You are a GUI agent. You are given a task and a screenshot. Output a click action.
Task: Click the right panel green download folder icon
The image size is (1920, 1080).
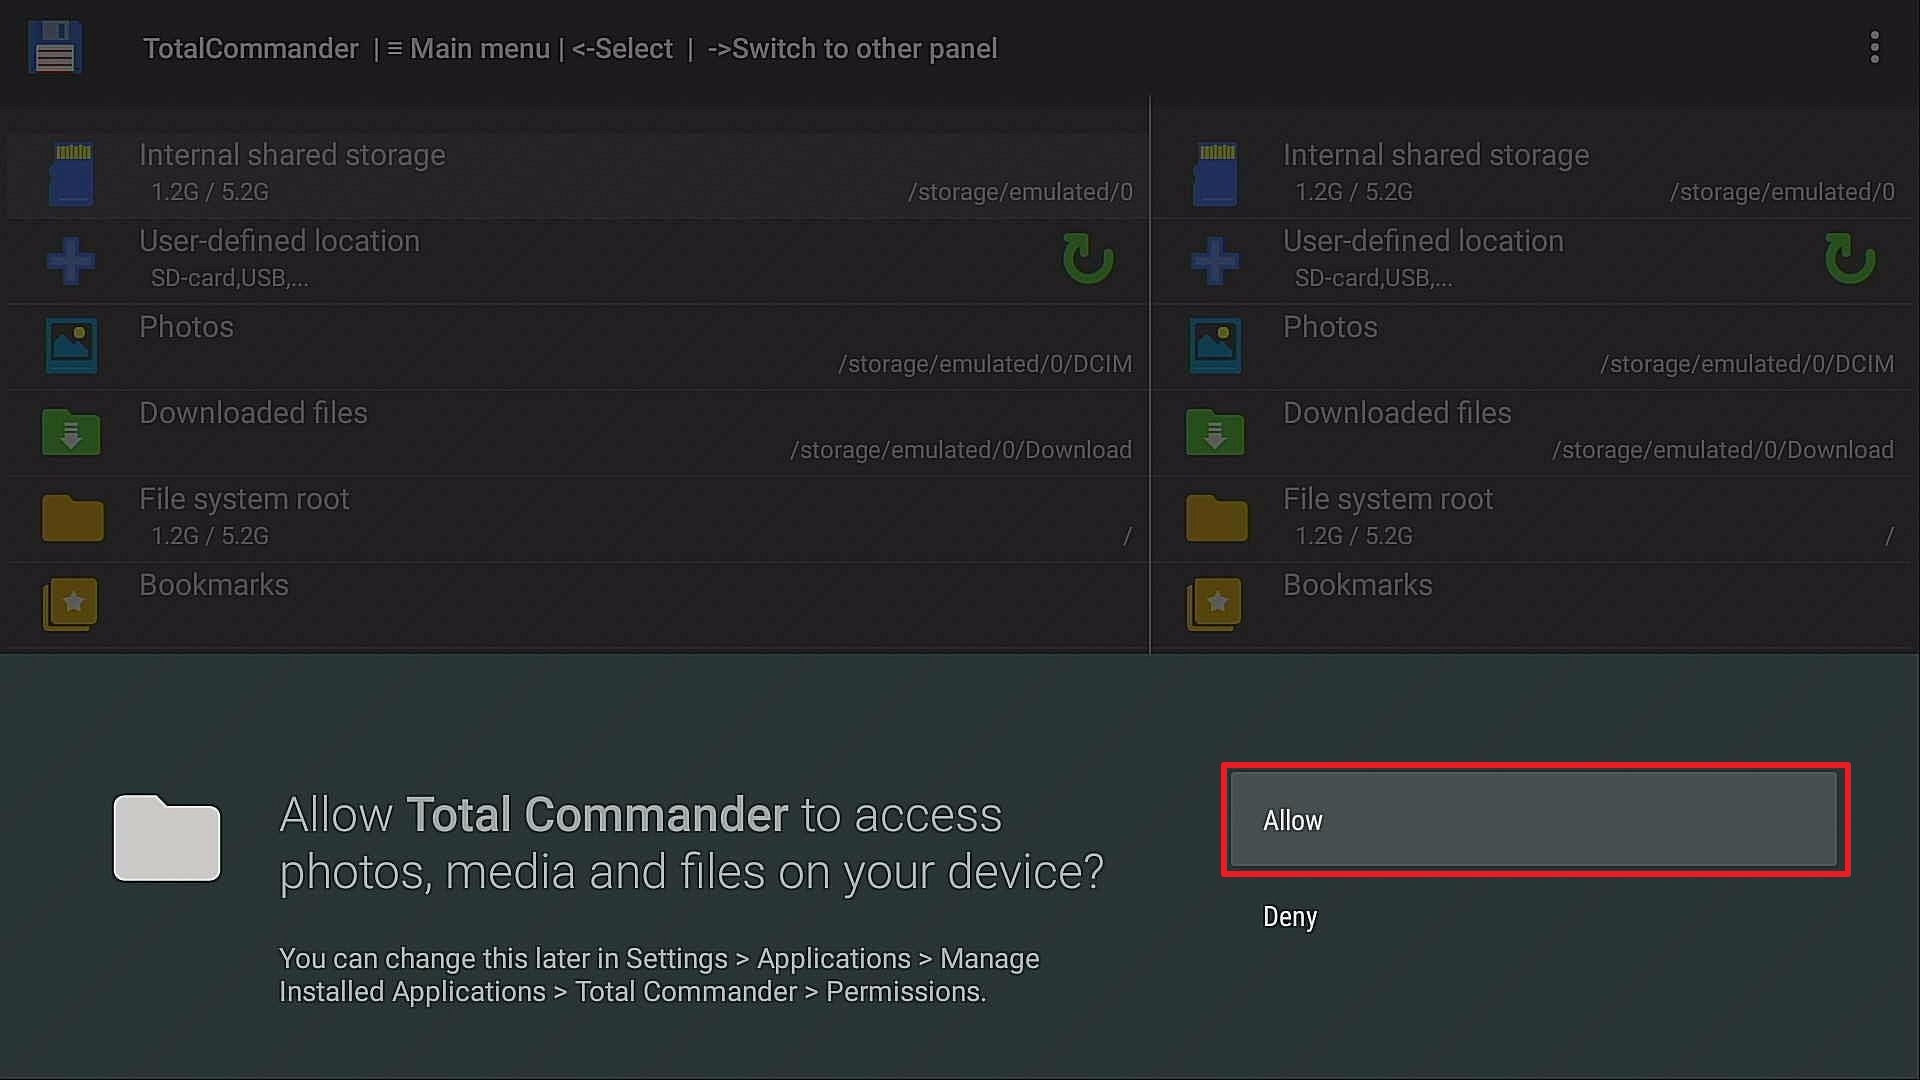1215,432
